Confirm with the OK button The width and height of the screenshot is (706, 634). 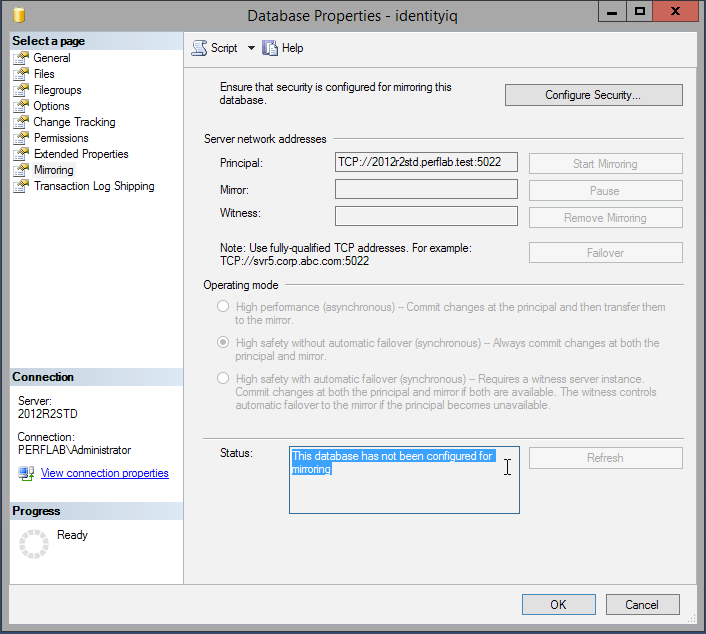coord(559,604)
